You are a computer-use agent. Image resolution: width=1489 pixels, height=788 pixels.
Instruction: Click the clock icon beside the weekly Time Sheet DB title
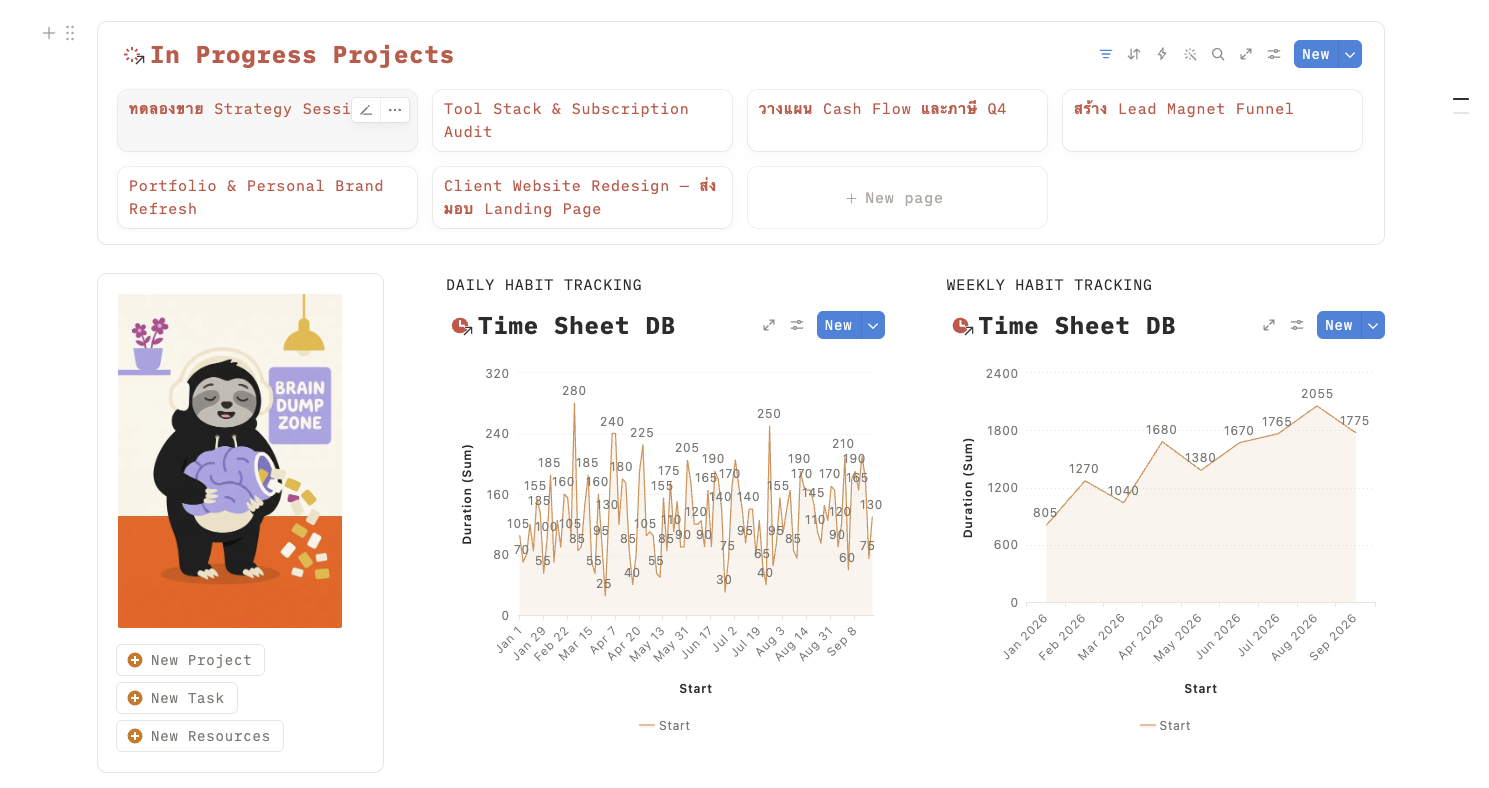[961, 326]
